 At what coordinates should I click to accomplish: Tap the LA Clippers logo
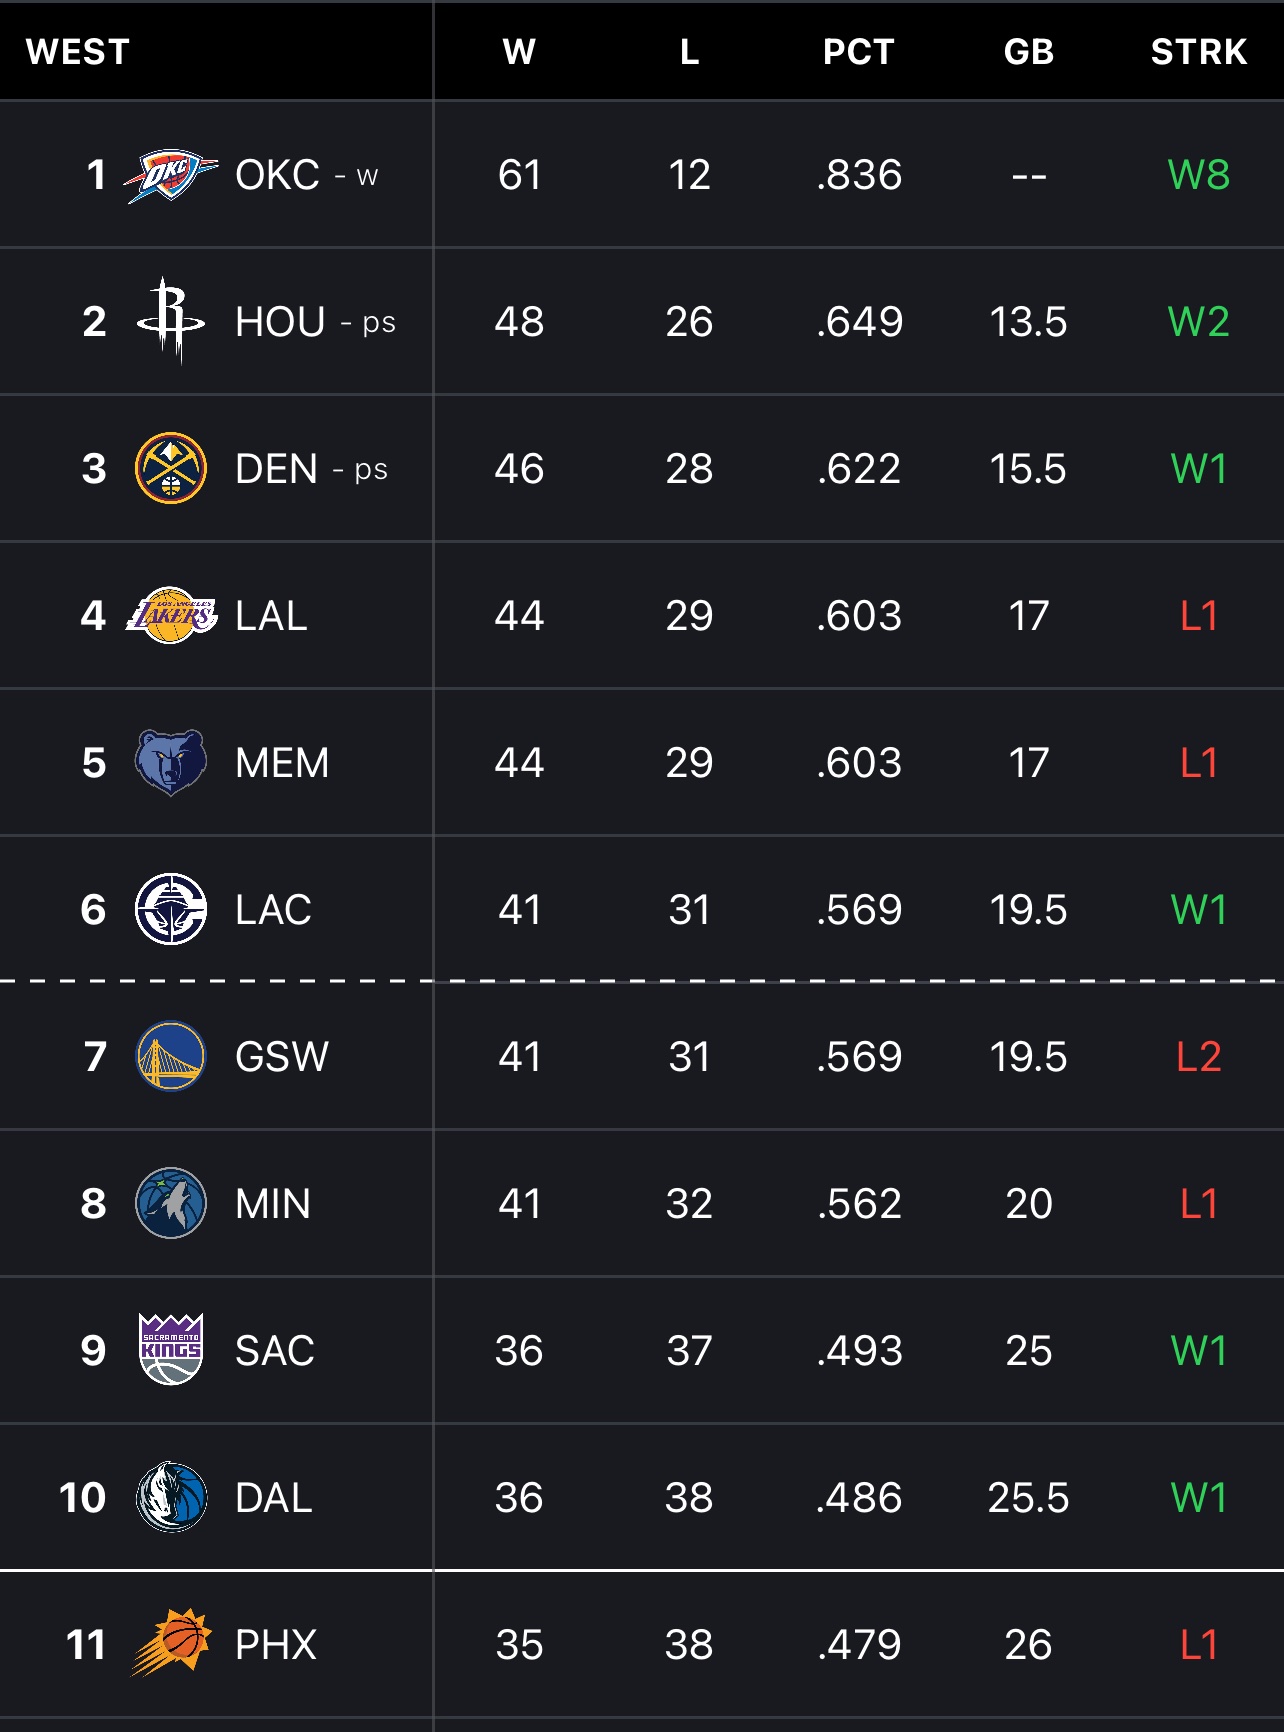[x=171, y=909]
